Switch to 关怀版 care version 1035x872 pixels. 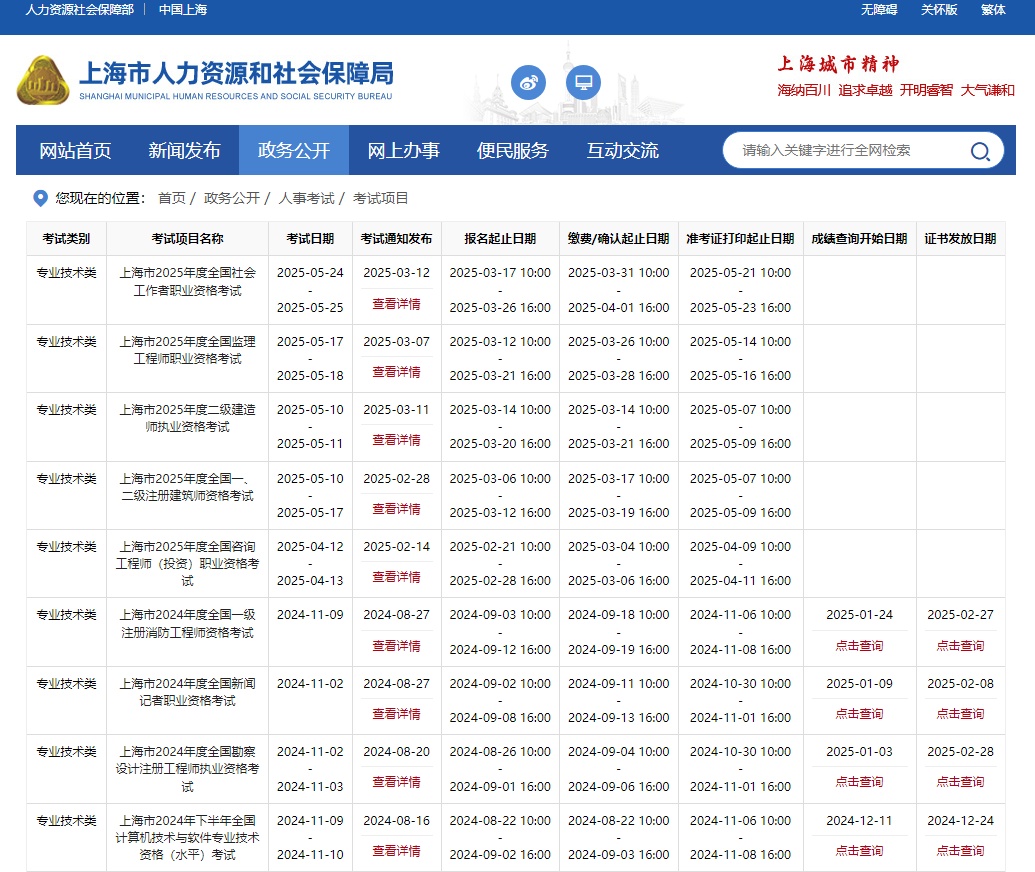tap(939, 10)
